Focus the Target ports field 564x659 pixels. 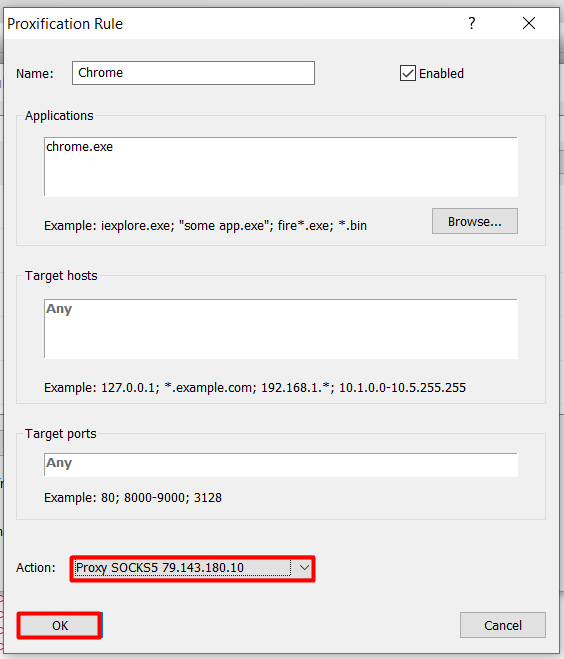coord(281,465)
